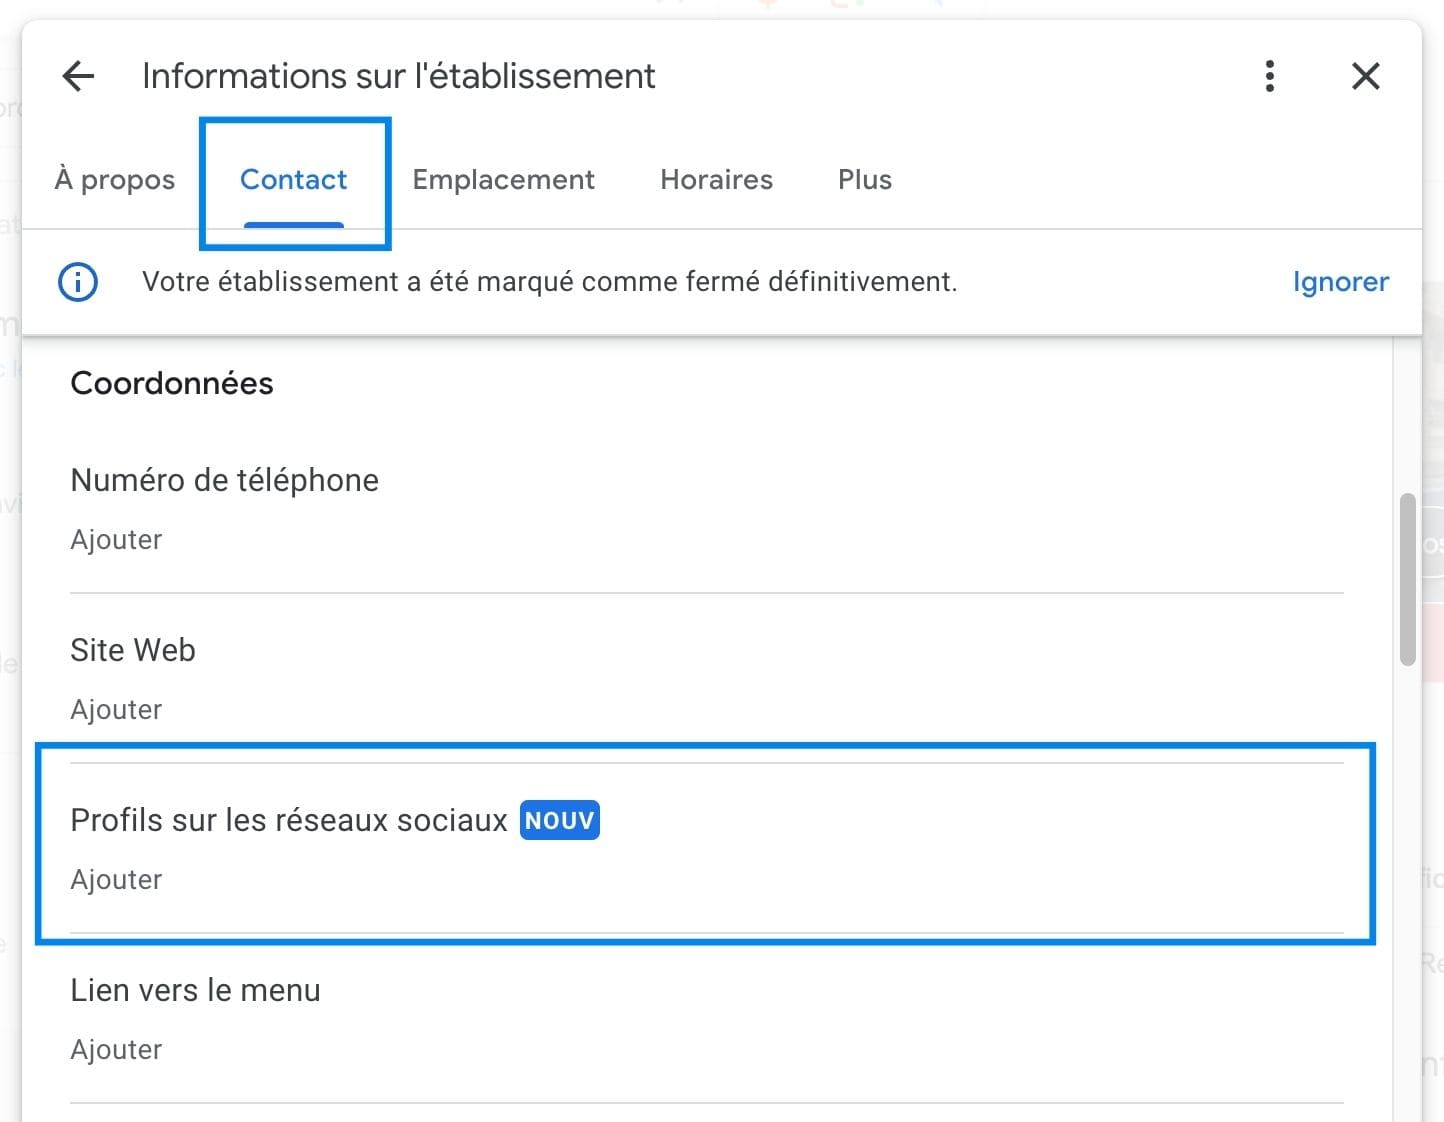The image size is (1444, 1122).
Task: Select the Site Web field label
Action: [133, 651]
